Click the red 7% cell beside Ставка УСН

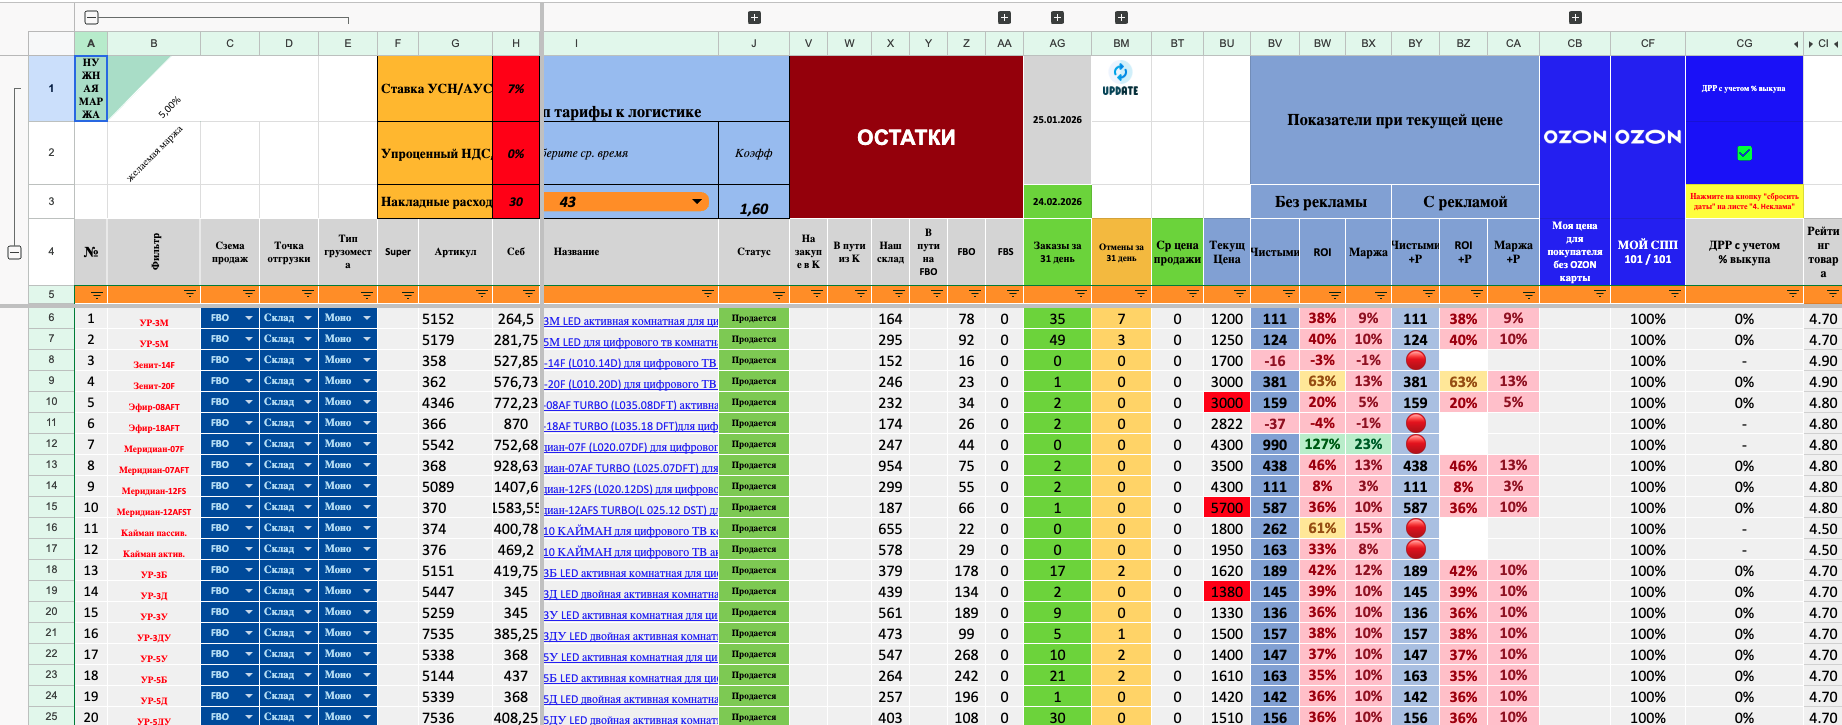coord(516,88)
